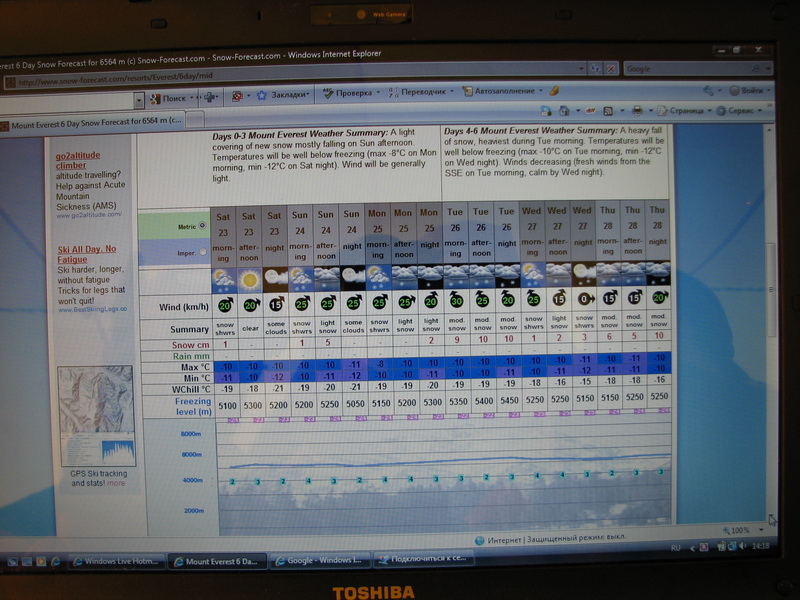The width and height of the screenshot is (800, 600).
Task: Select the Metric units radio button
Action: pyautogui.click(x=202, y=226)
